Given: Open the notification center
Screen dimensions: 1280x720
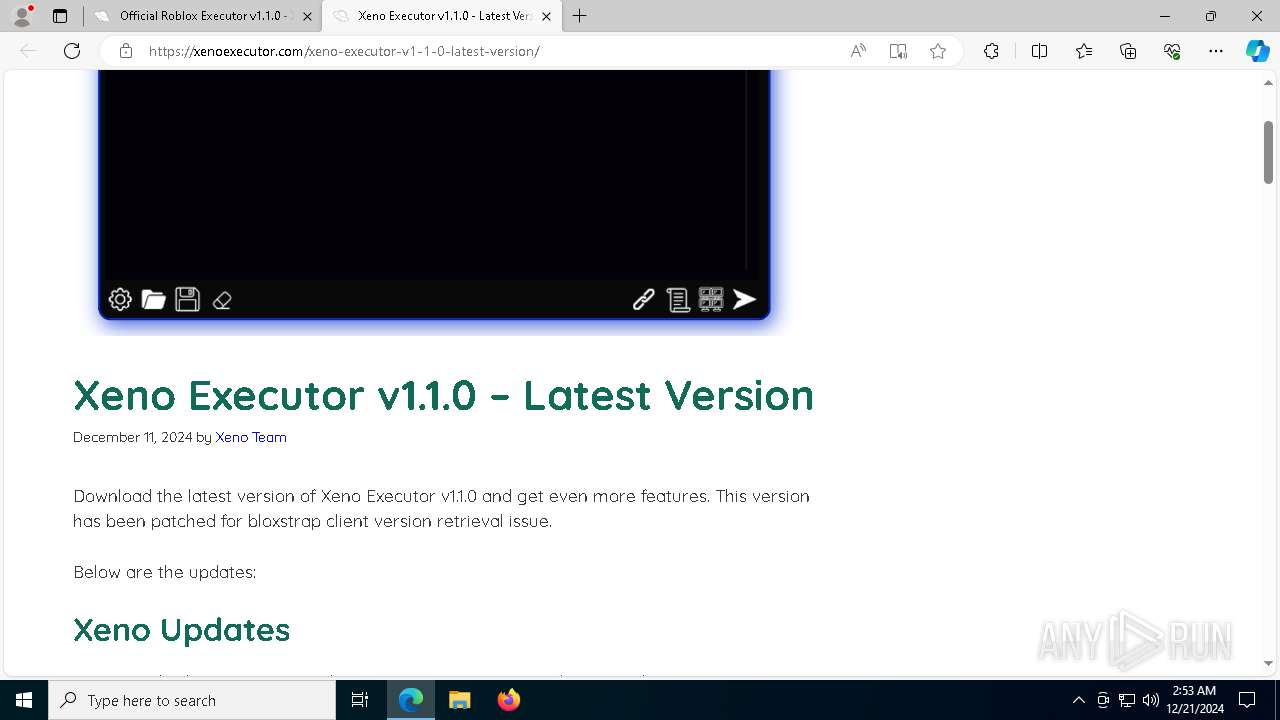Looking at the screenshot, I should [x=1247, y=700].
